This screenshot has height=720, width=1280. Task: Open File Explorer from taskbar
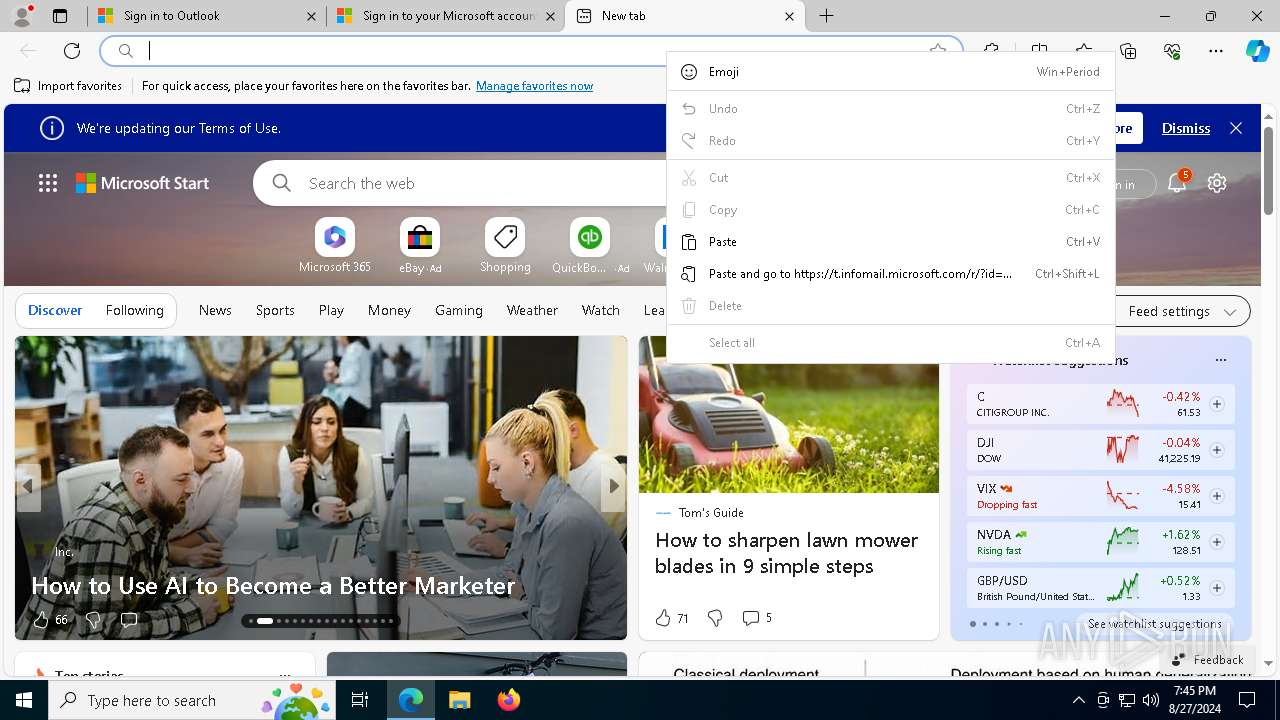[459, 701]
